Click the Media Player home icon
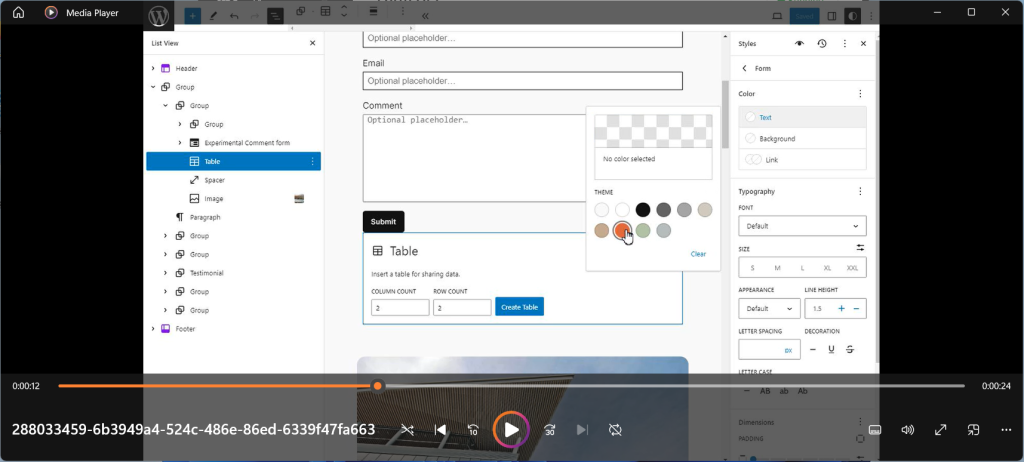Screen dimensions: 1024x462 [18, 13]
